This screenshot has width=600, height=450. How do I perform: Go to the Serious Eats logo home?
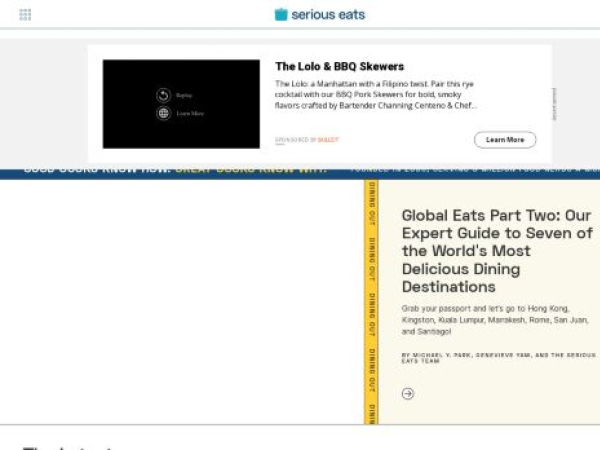(320, 15)
